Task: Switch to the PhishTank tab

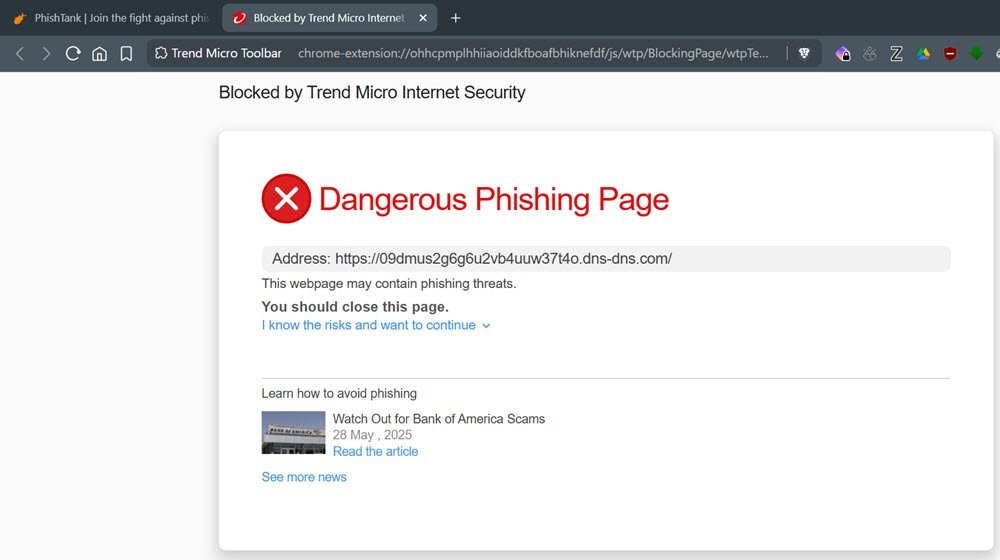Action: tap(110, 18)
